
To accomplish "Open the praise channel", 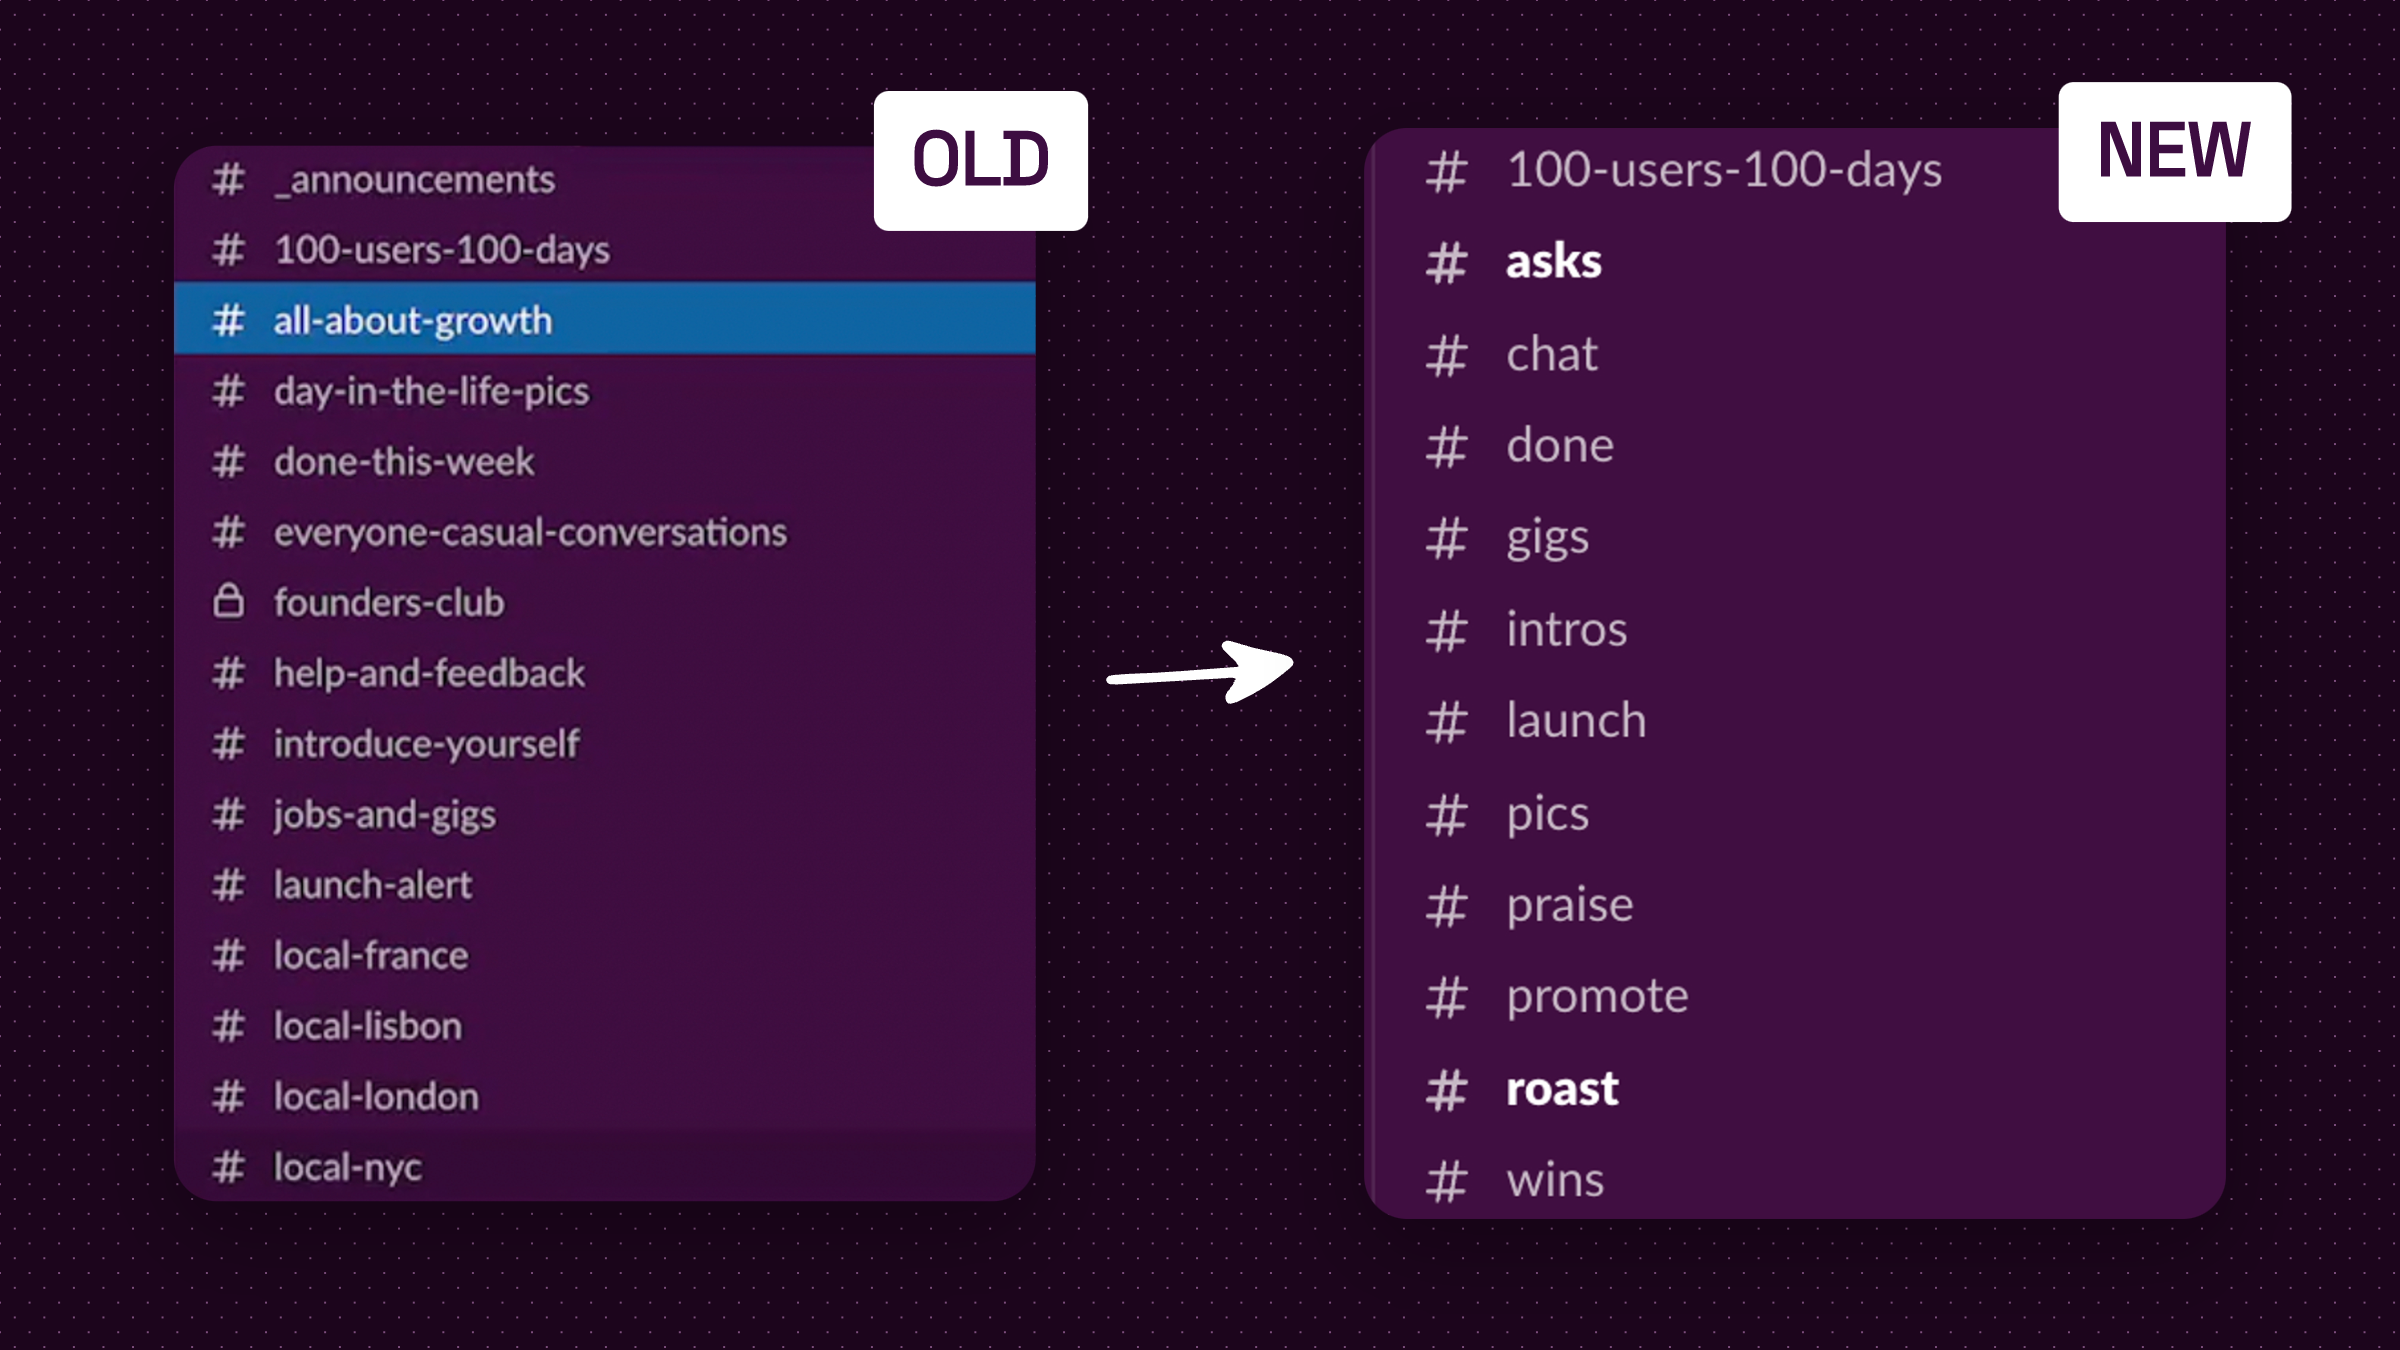I will [x=1570, y=905].
